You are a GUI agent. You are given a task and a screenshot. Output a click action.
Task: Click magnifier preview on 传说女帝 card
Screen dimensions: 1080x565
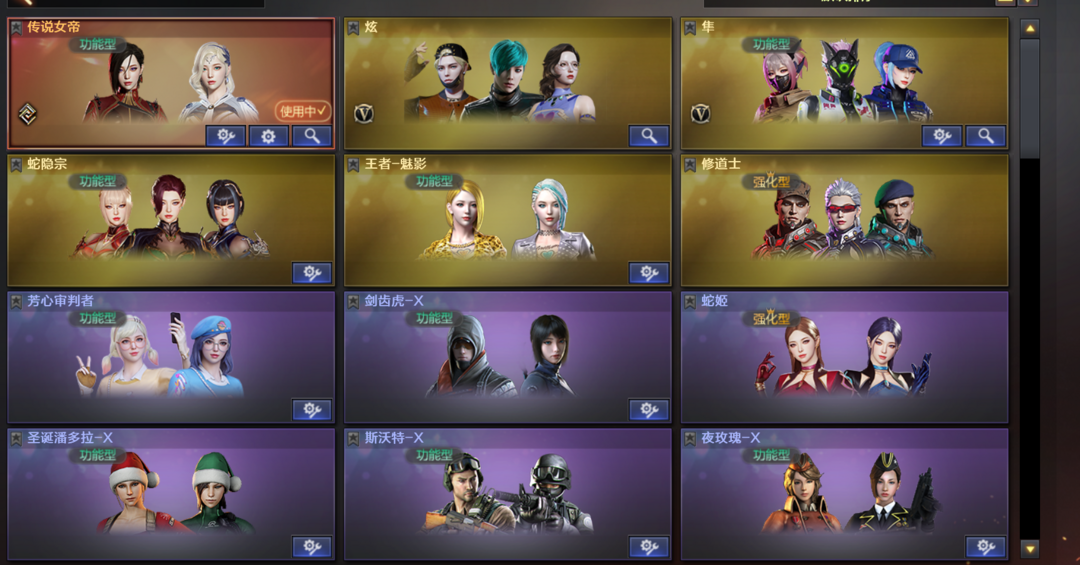pos(312,136)
